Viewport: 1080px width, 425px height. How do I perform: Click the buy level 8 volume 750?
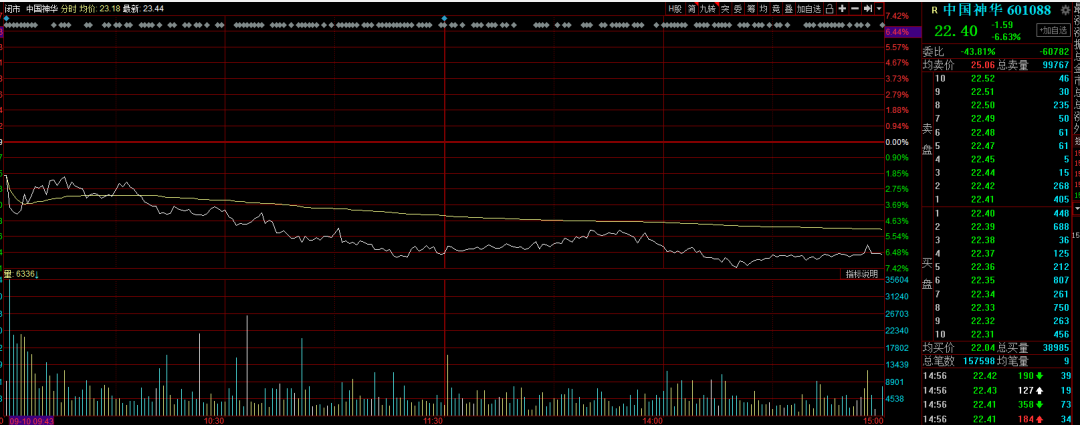tap(1061, 307)
